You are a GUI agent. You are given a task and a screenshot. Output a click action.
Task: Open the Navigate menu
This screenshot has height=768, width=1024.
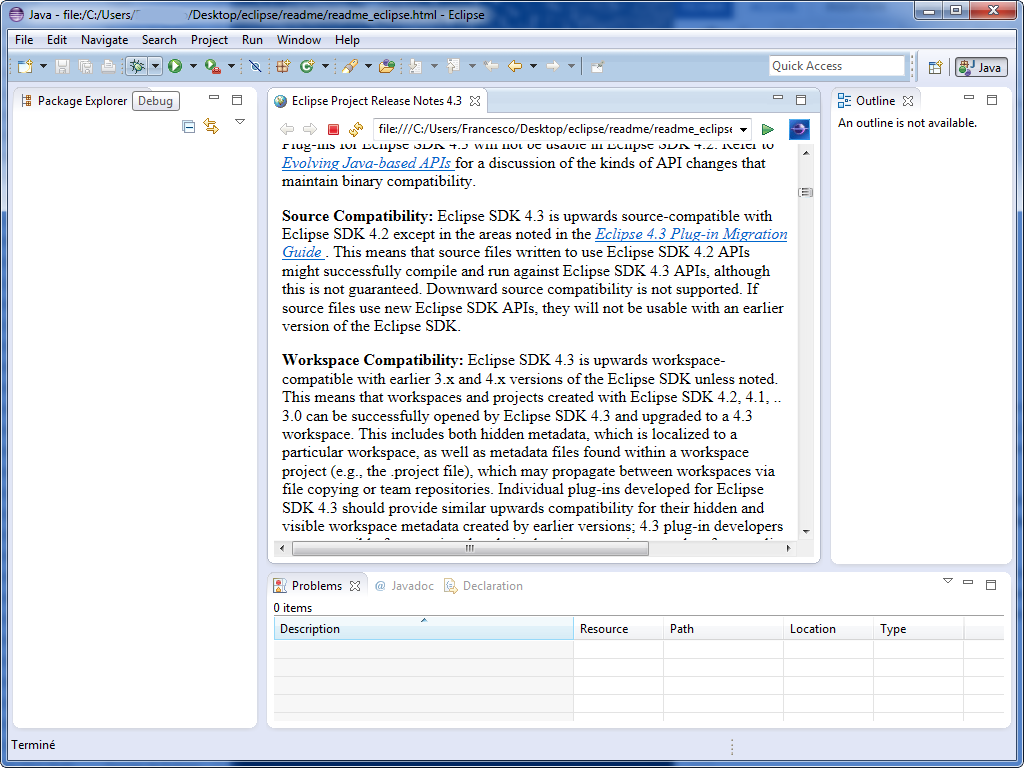coord(103,40)
